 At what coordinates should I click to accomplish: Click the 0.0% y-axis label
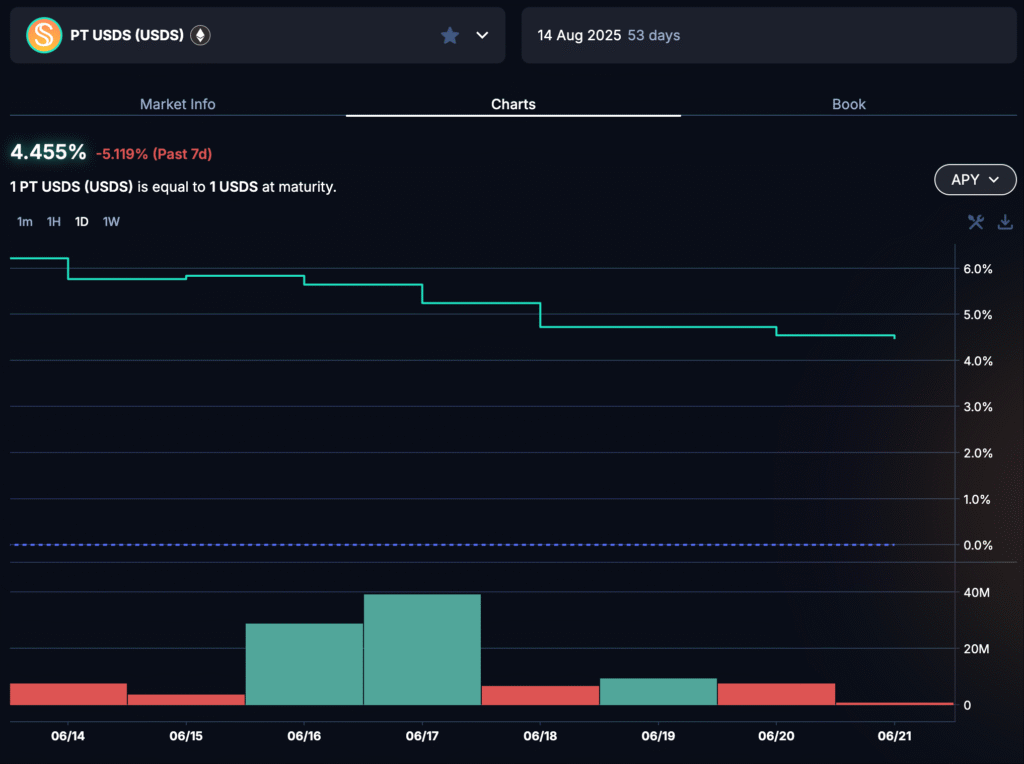click(x=978, y=545)
